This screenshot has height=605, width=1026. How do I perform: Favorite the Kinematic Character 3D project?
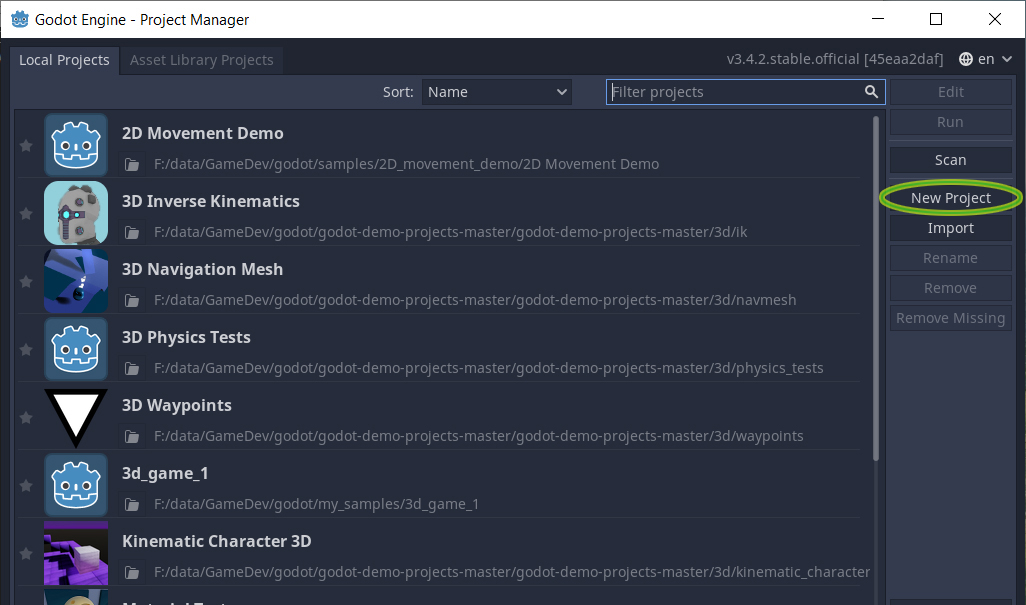coord(26,553)
